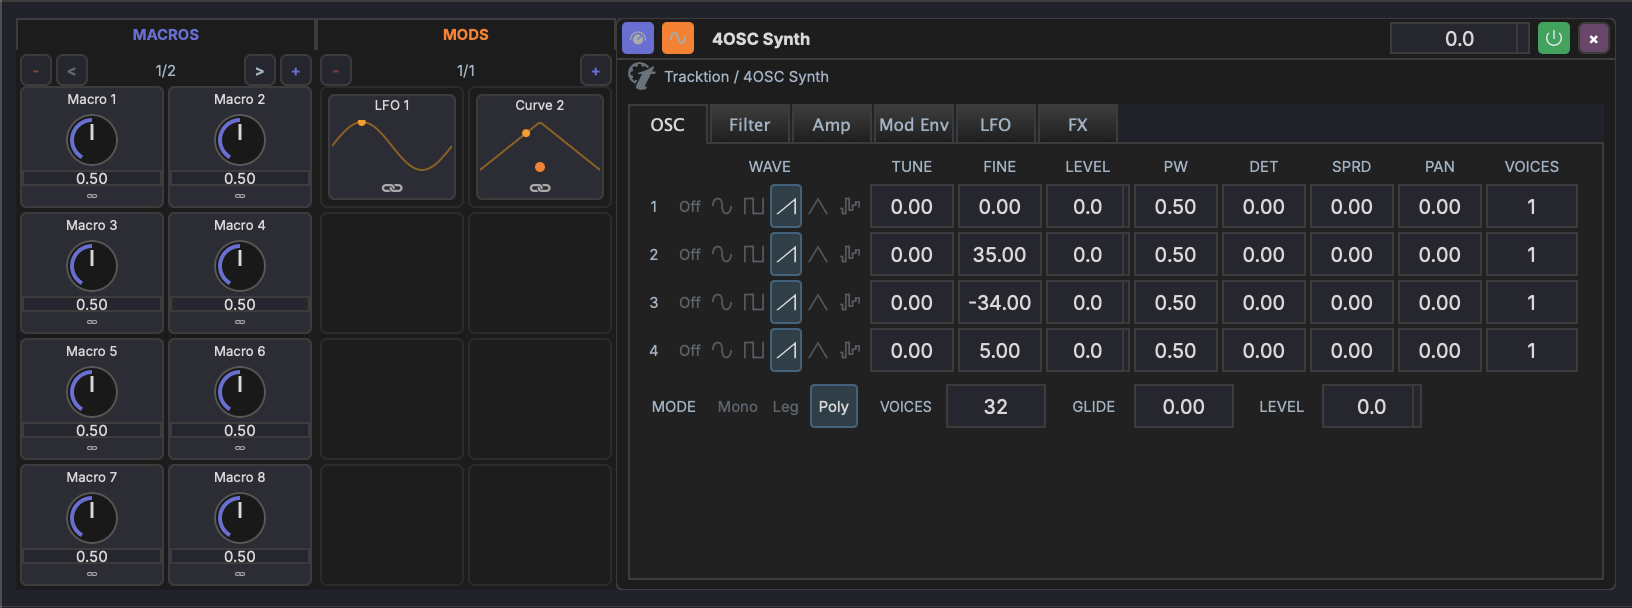The width and height of the screenshot is (1632, 608).
Task: Remove modifier page with minus button
Action: [x=336, y=71]
